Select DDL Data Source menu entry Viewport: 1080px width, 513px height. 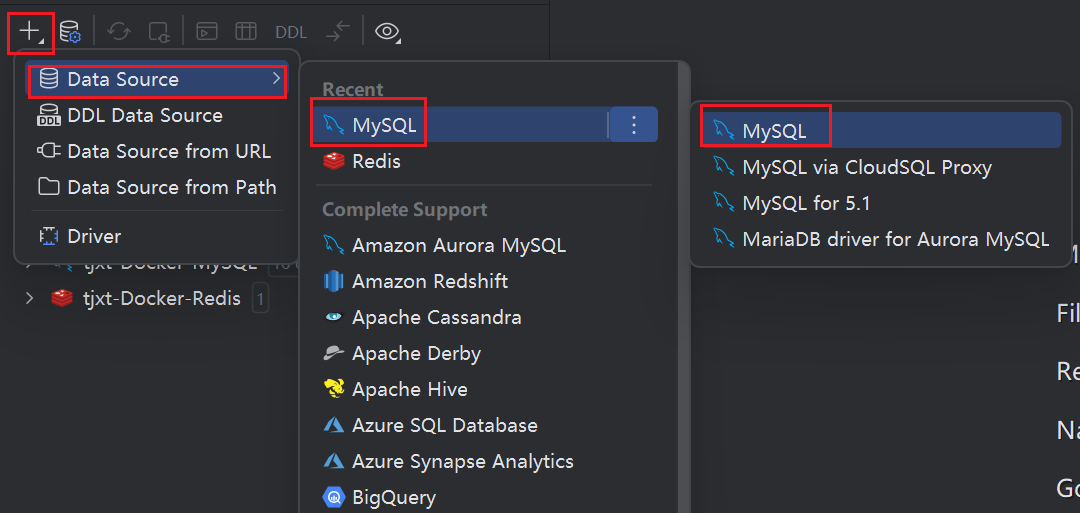[156, 116]
